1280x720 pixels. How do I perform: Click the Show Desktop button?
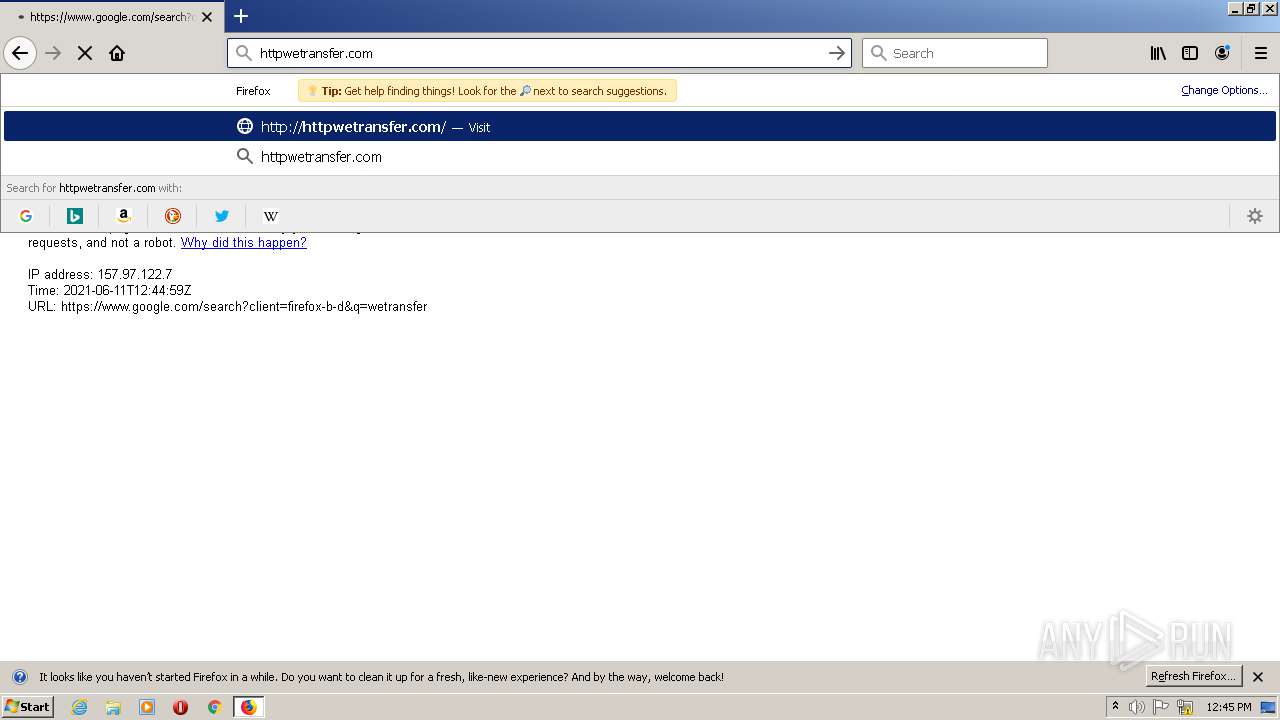[x=1268, y=707]
